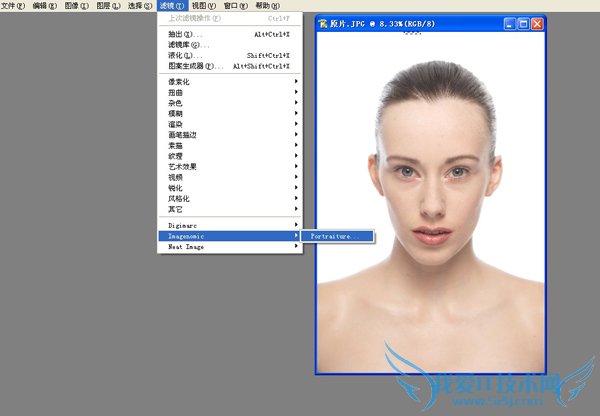This screenshot has height=416, width=600.
Task: Launch the Portraiture... plugin
Action: 337,236
